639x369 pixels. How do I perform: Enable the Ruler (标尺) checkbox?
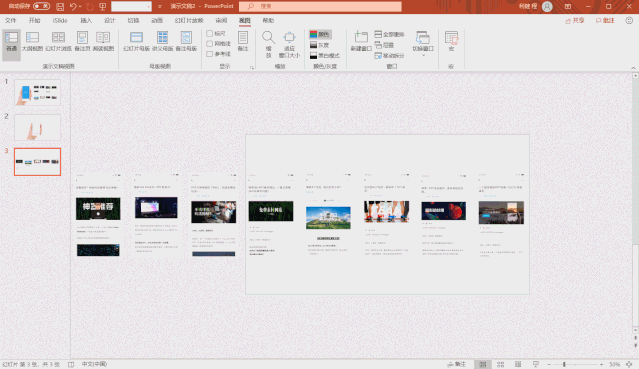(209, 33)
